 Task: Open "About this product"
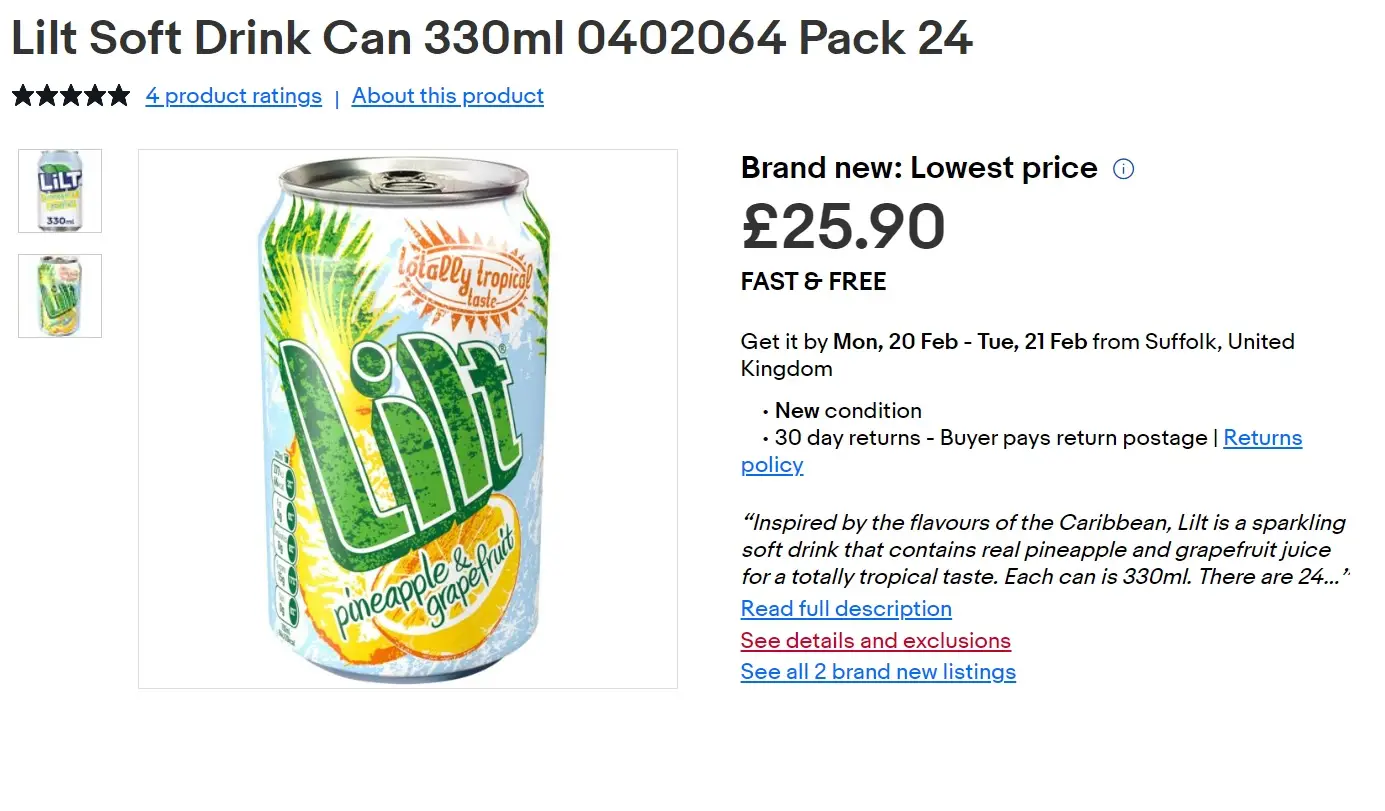pos(447,95)
